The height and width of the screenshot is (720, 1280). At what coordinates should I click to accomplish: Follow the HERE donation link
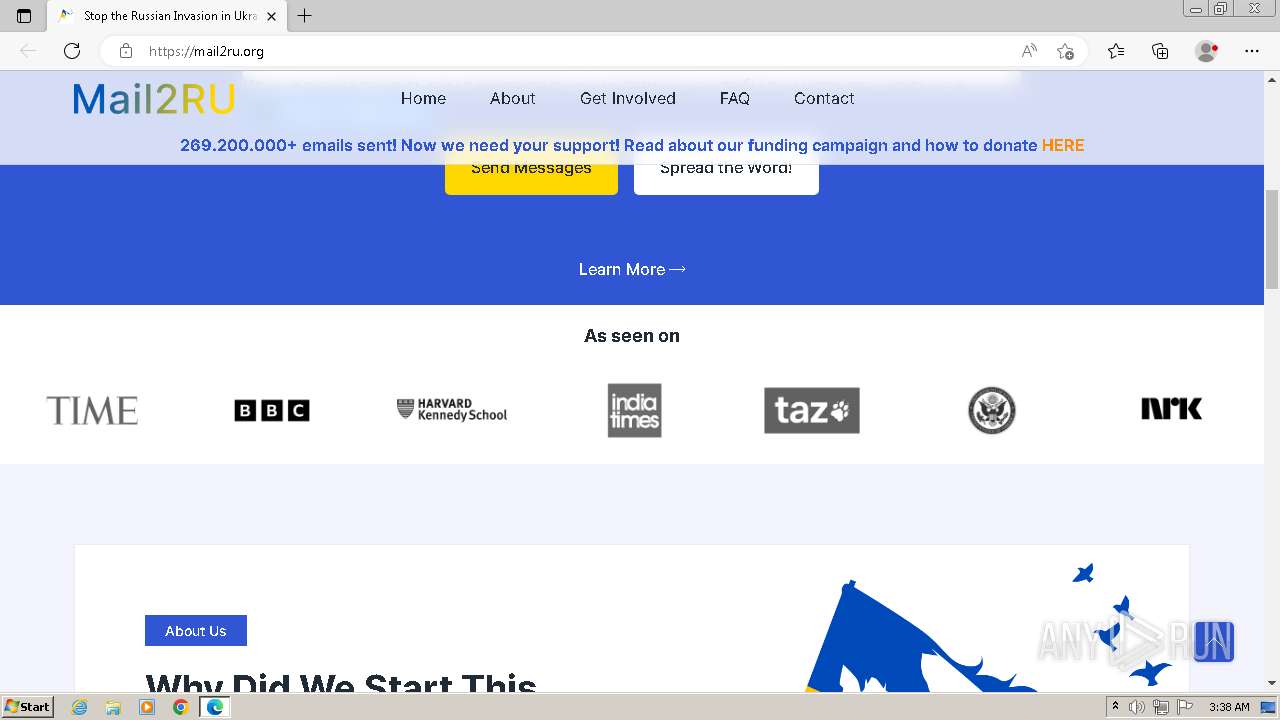(x=1063, y=145)
